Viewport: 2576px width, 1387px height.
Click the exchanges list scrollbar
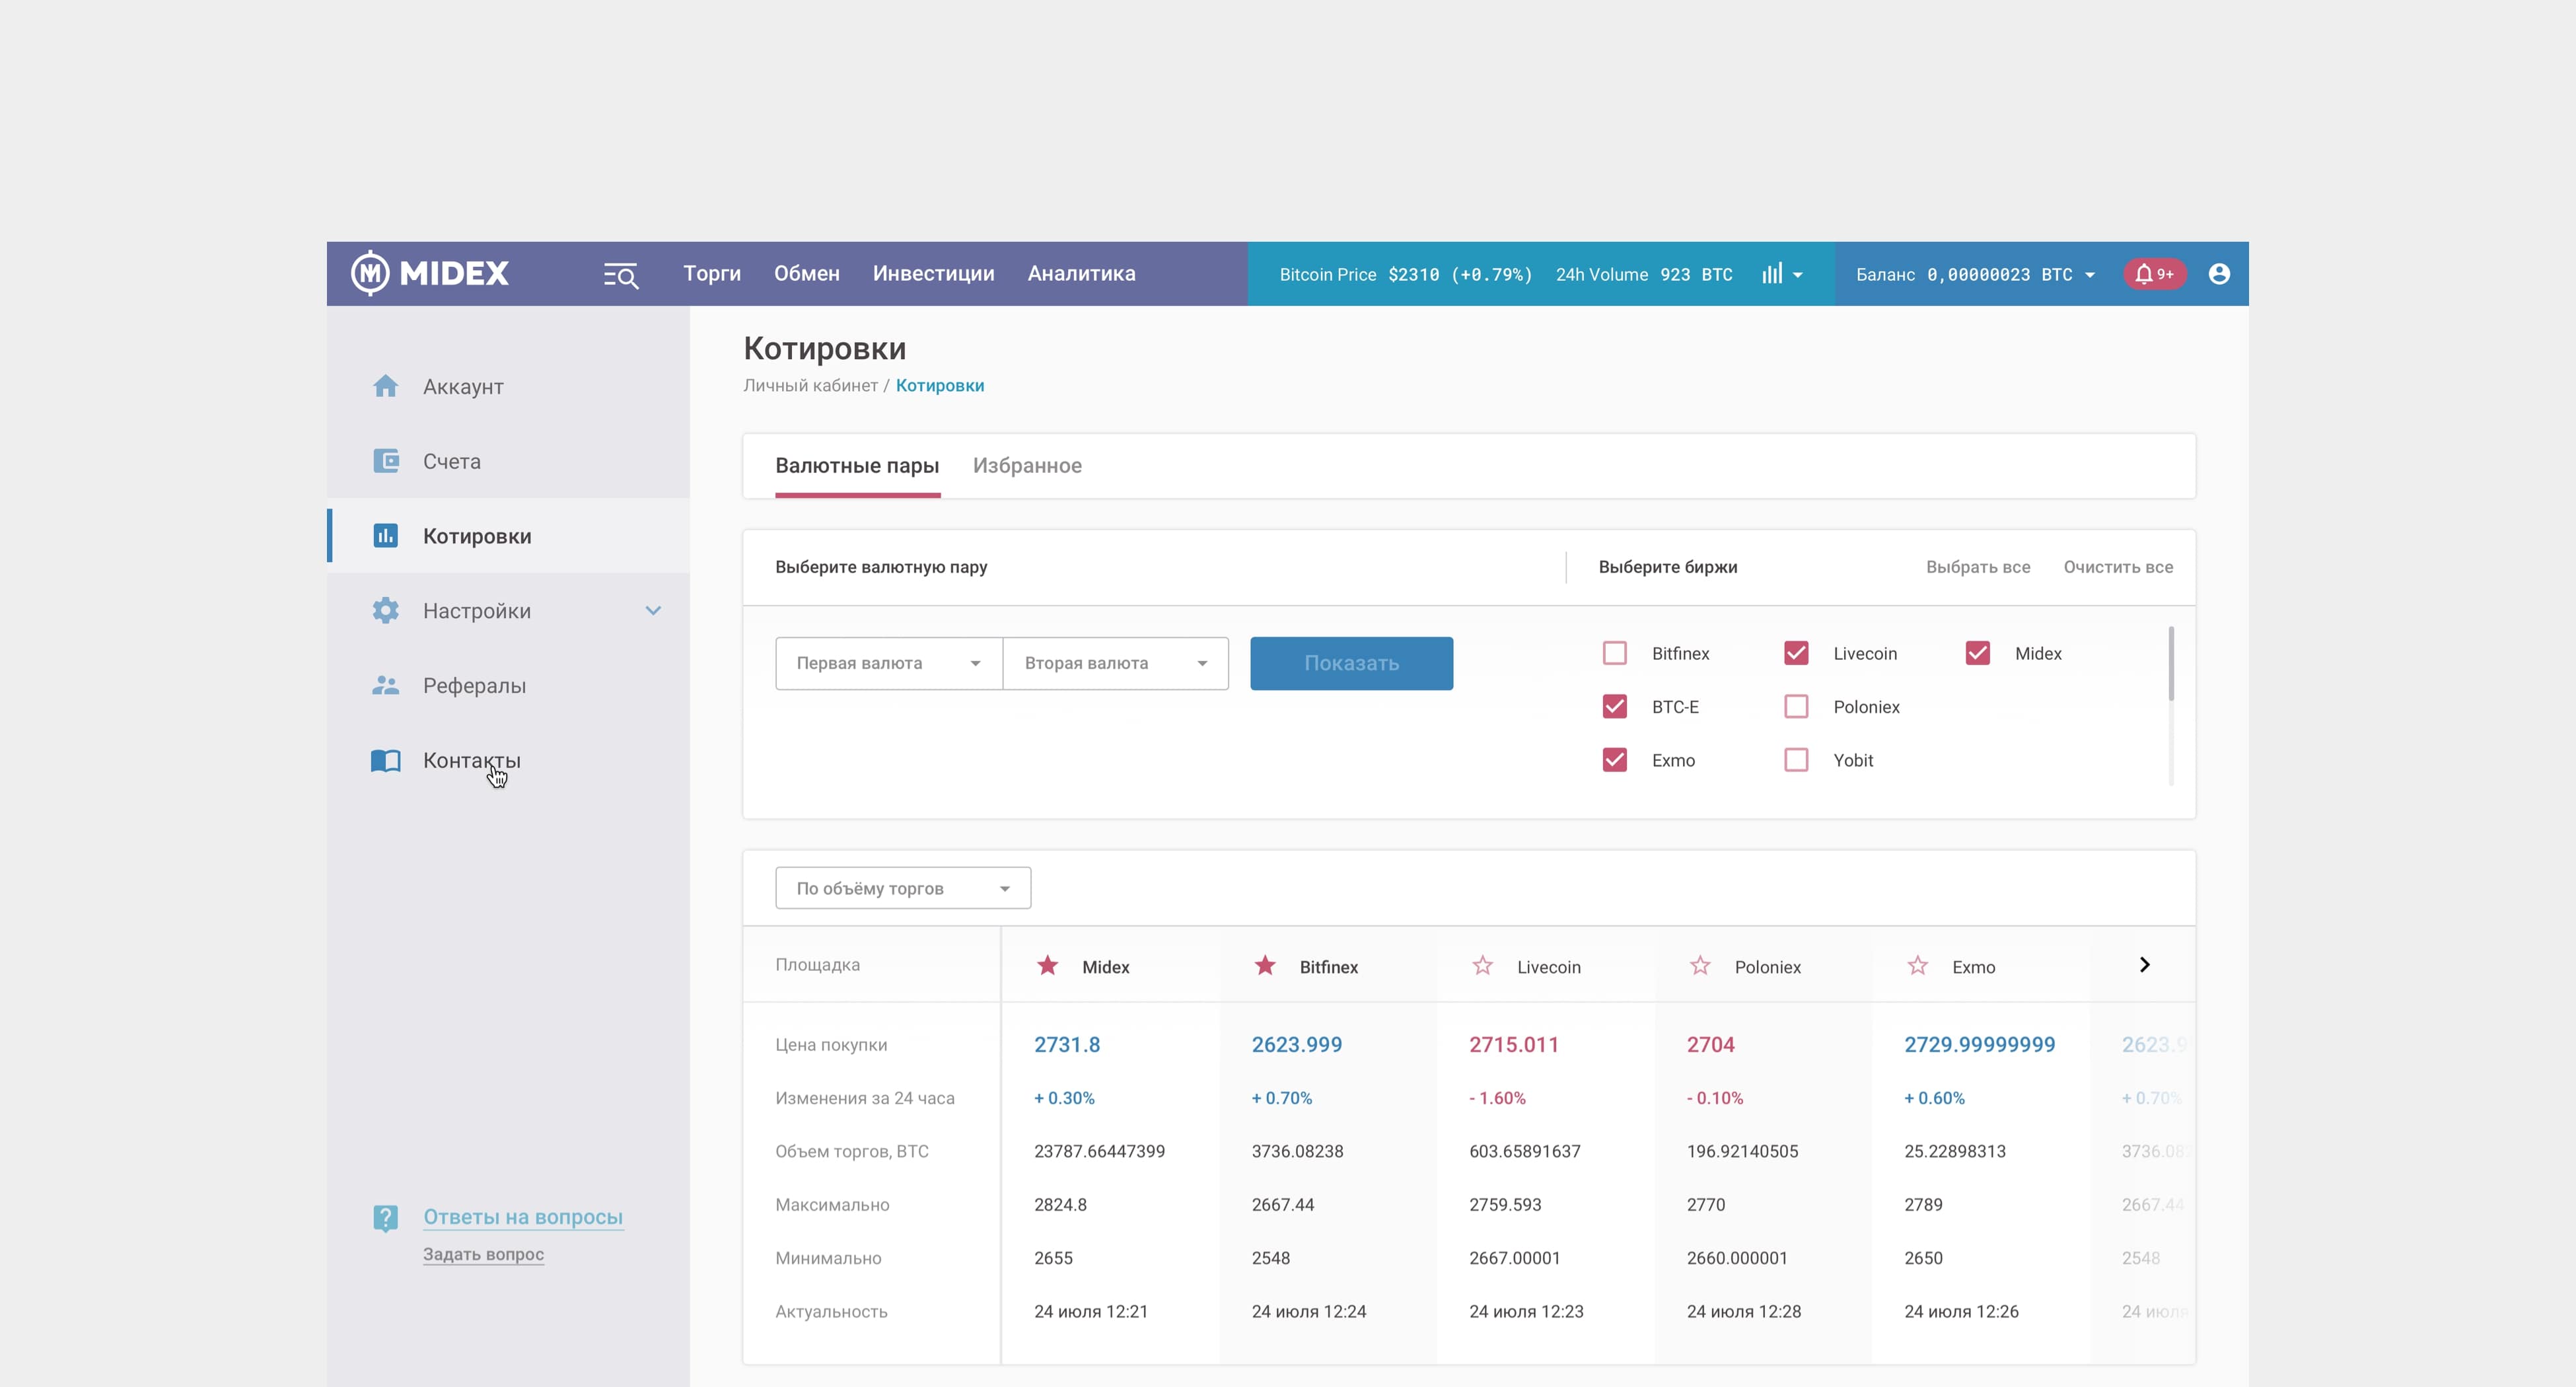2171,664
